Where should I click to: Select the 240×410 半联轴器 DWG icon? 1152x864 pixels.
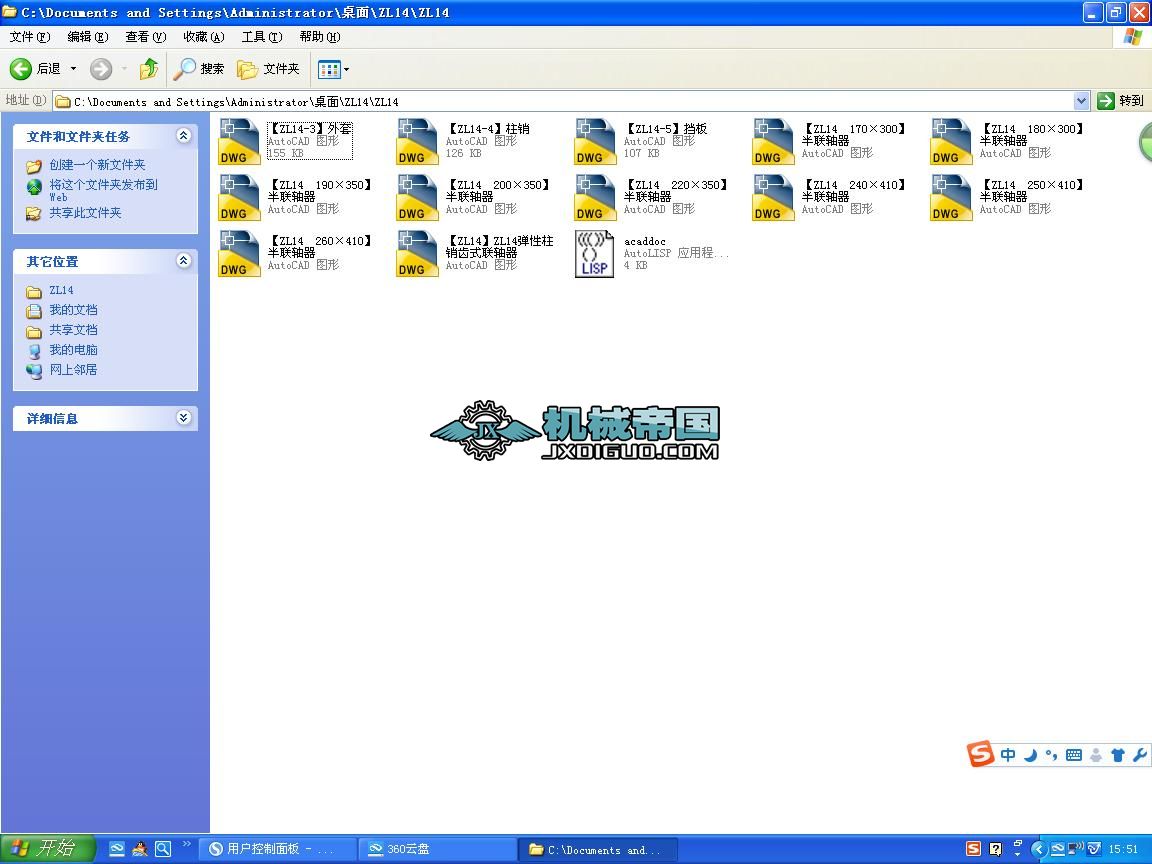pos(773,198)
